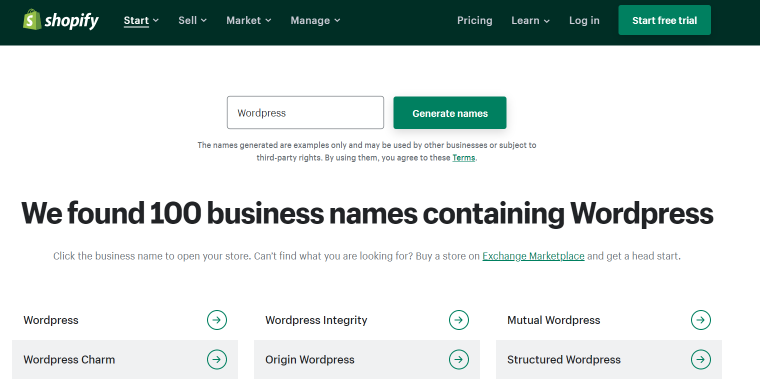Click the Start free trial button

coord(665,20)
